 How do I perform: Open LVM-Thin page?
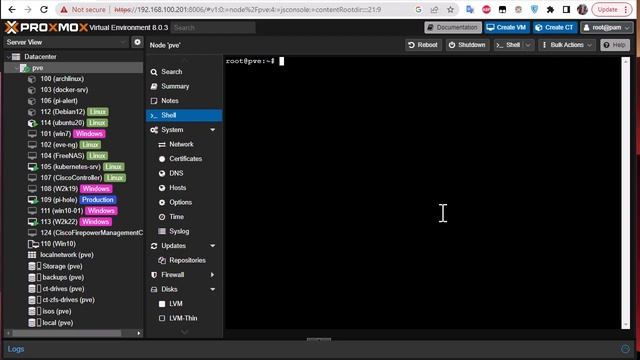click(184, 318)
